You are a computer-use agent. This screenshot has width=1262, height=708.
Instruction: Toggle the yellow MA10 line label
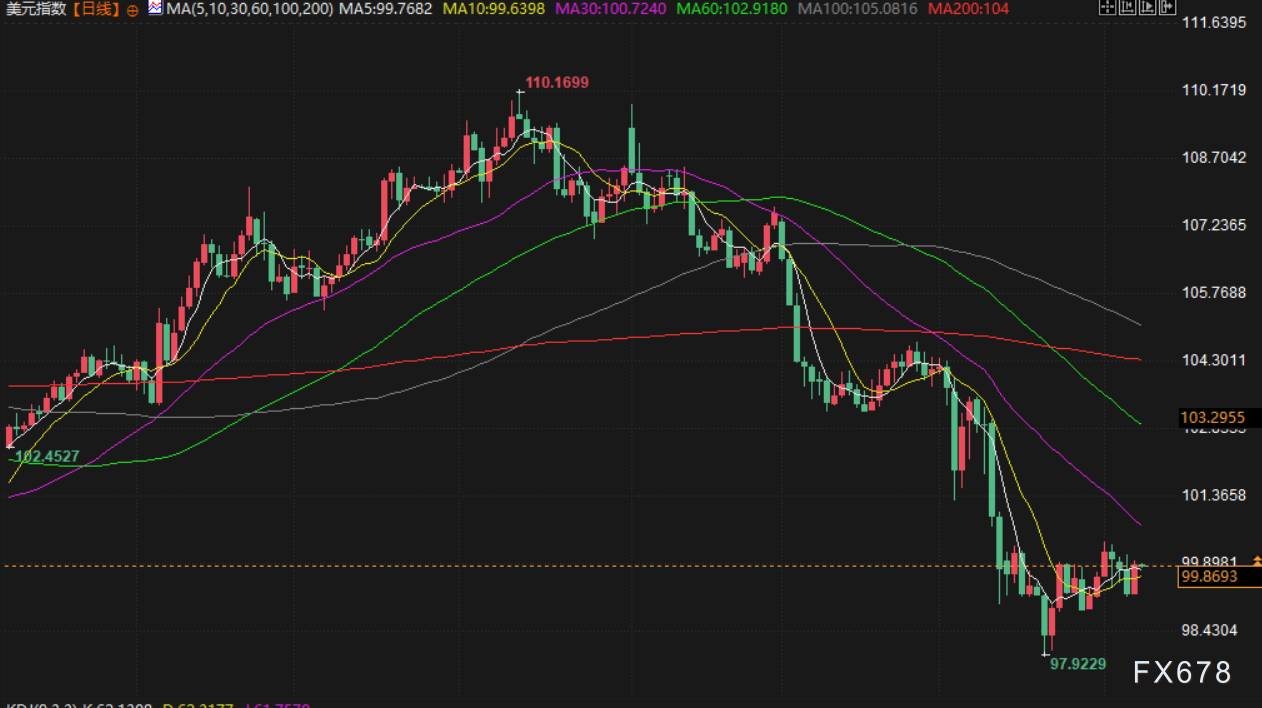click(x=494, y=9)
